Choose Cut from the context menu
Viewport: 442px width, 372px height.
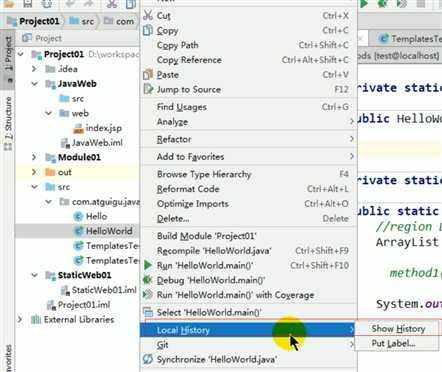tap(249, 16)
